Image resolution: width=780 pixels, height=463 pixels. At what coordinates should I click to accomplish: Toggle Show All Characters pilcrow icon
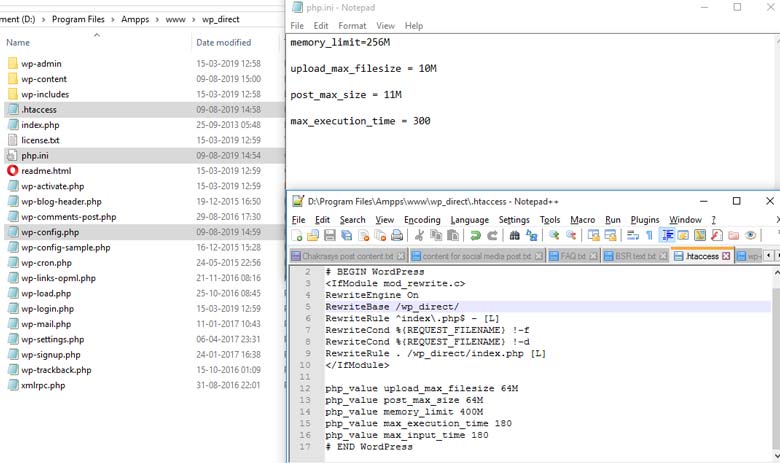coord(650,235)
